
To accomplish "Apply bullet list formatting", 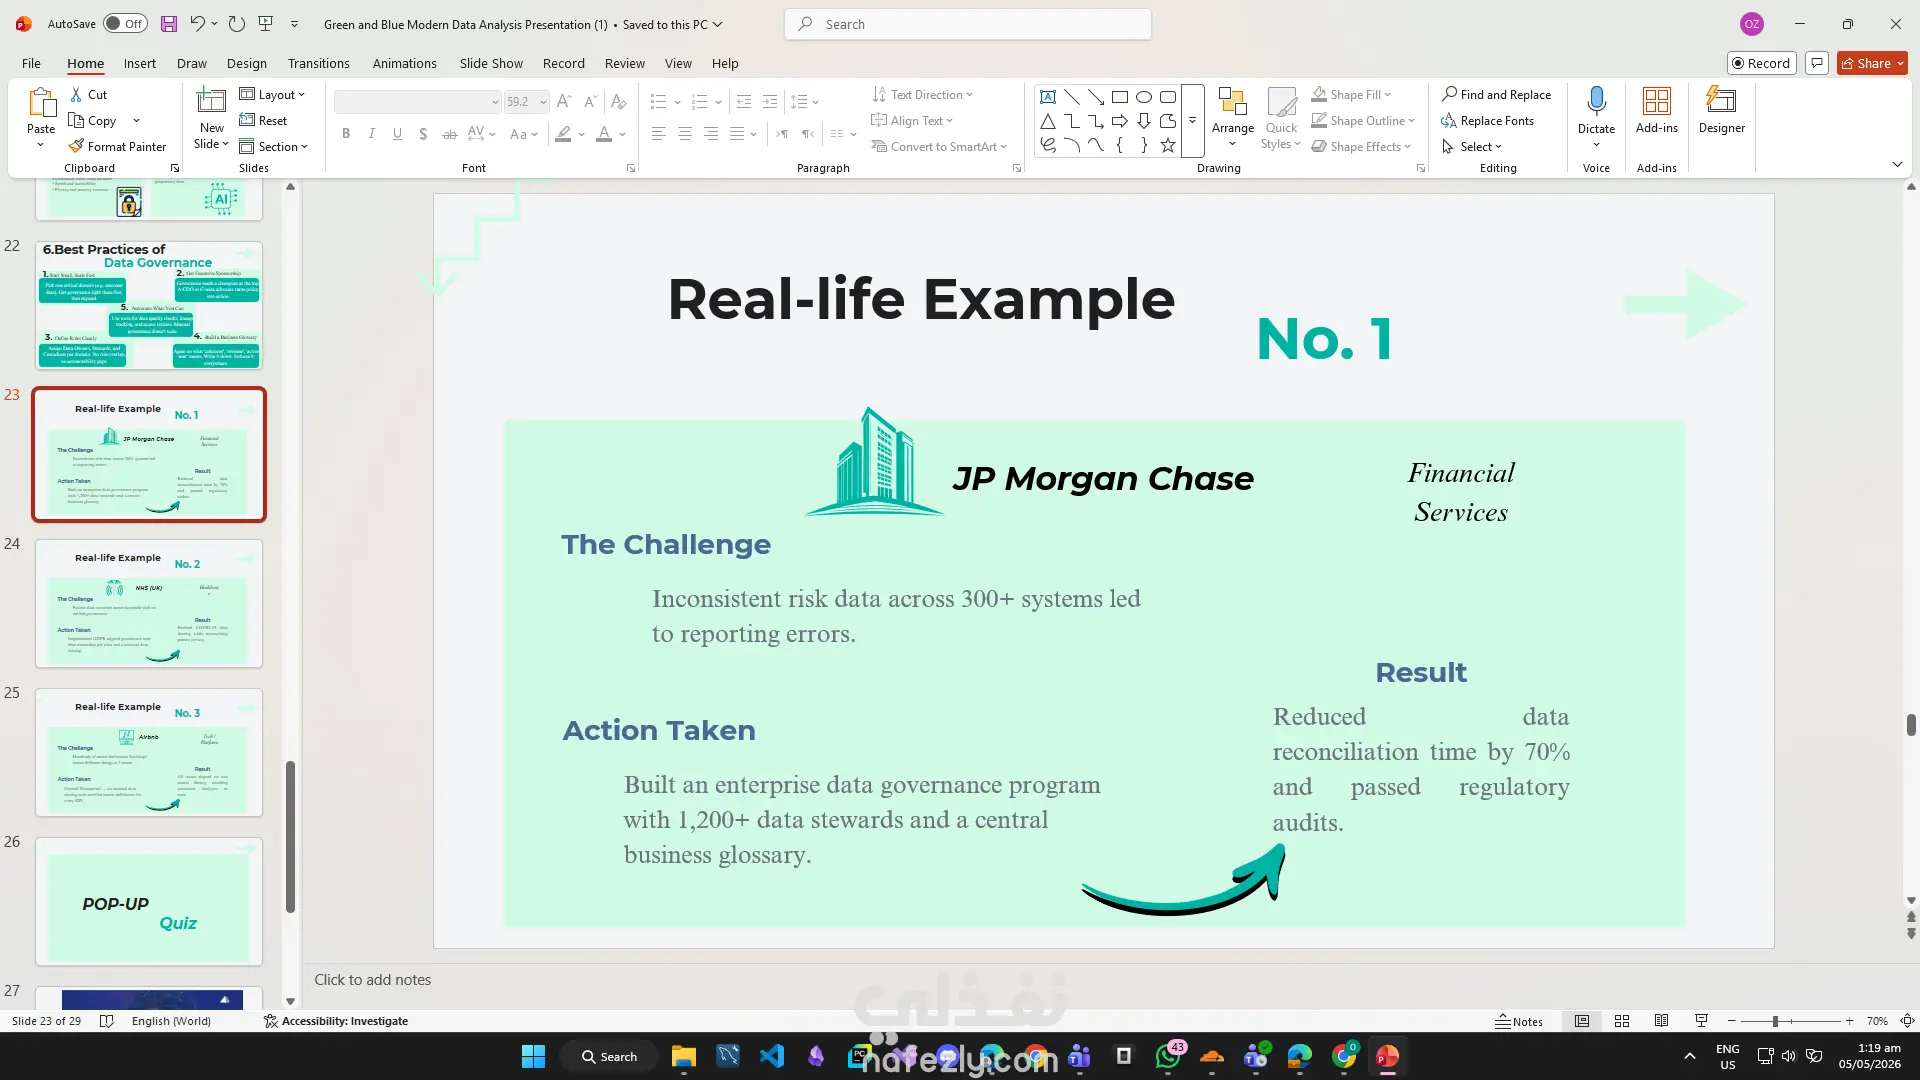I will [658, 101].
